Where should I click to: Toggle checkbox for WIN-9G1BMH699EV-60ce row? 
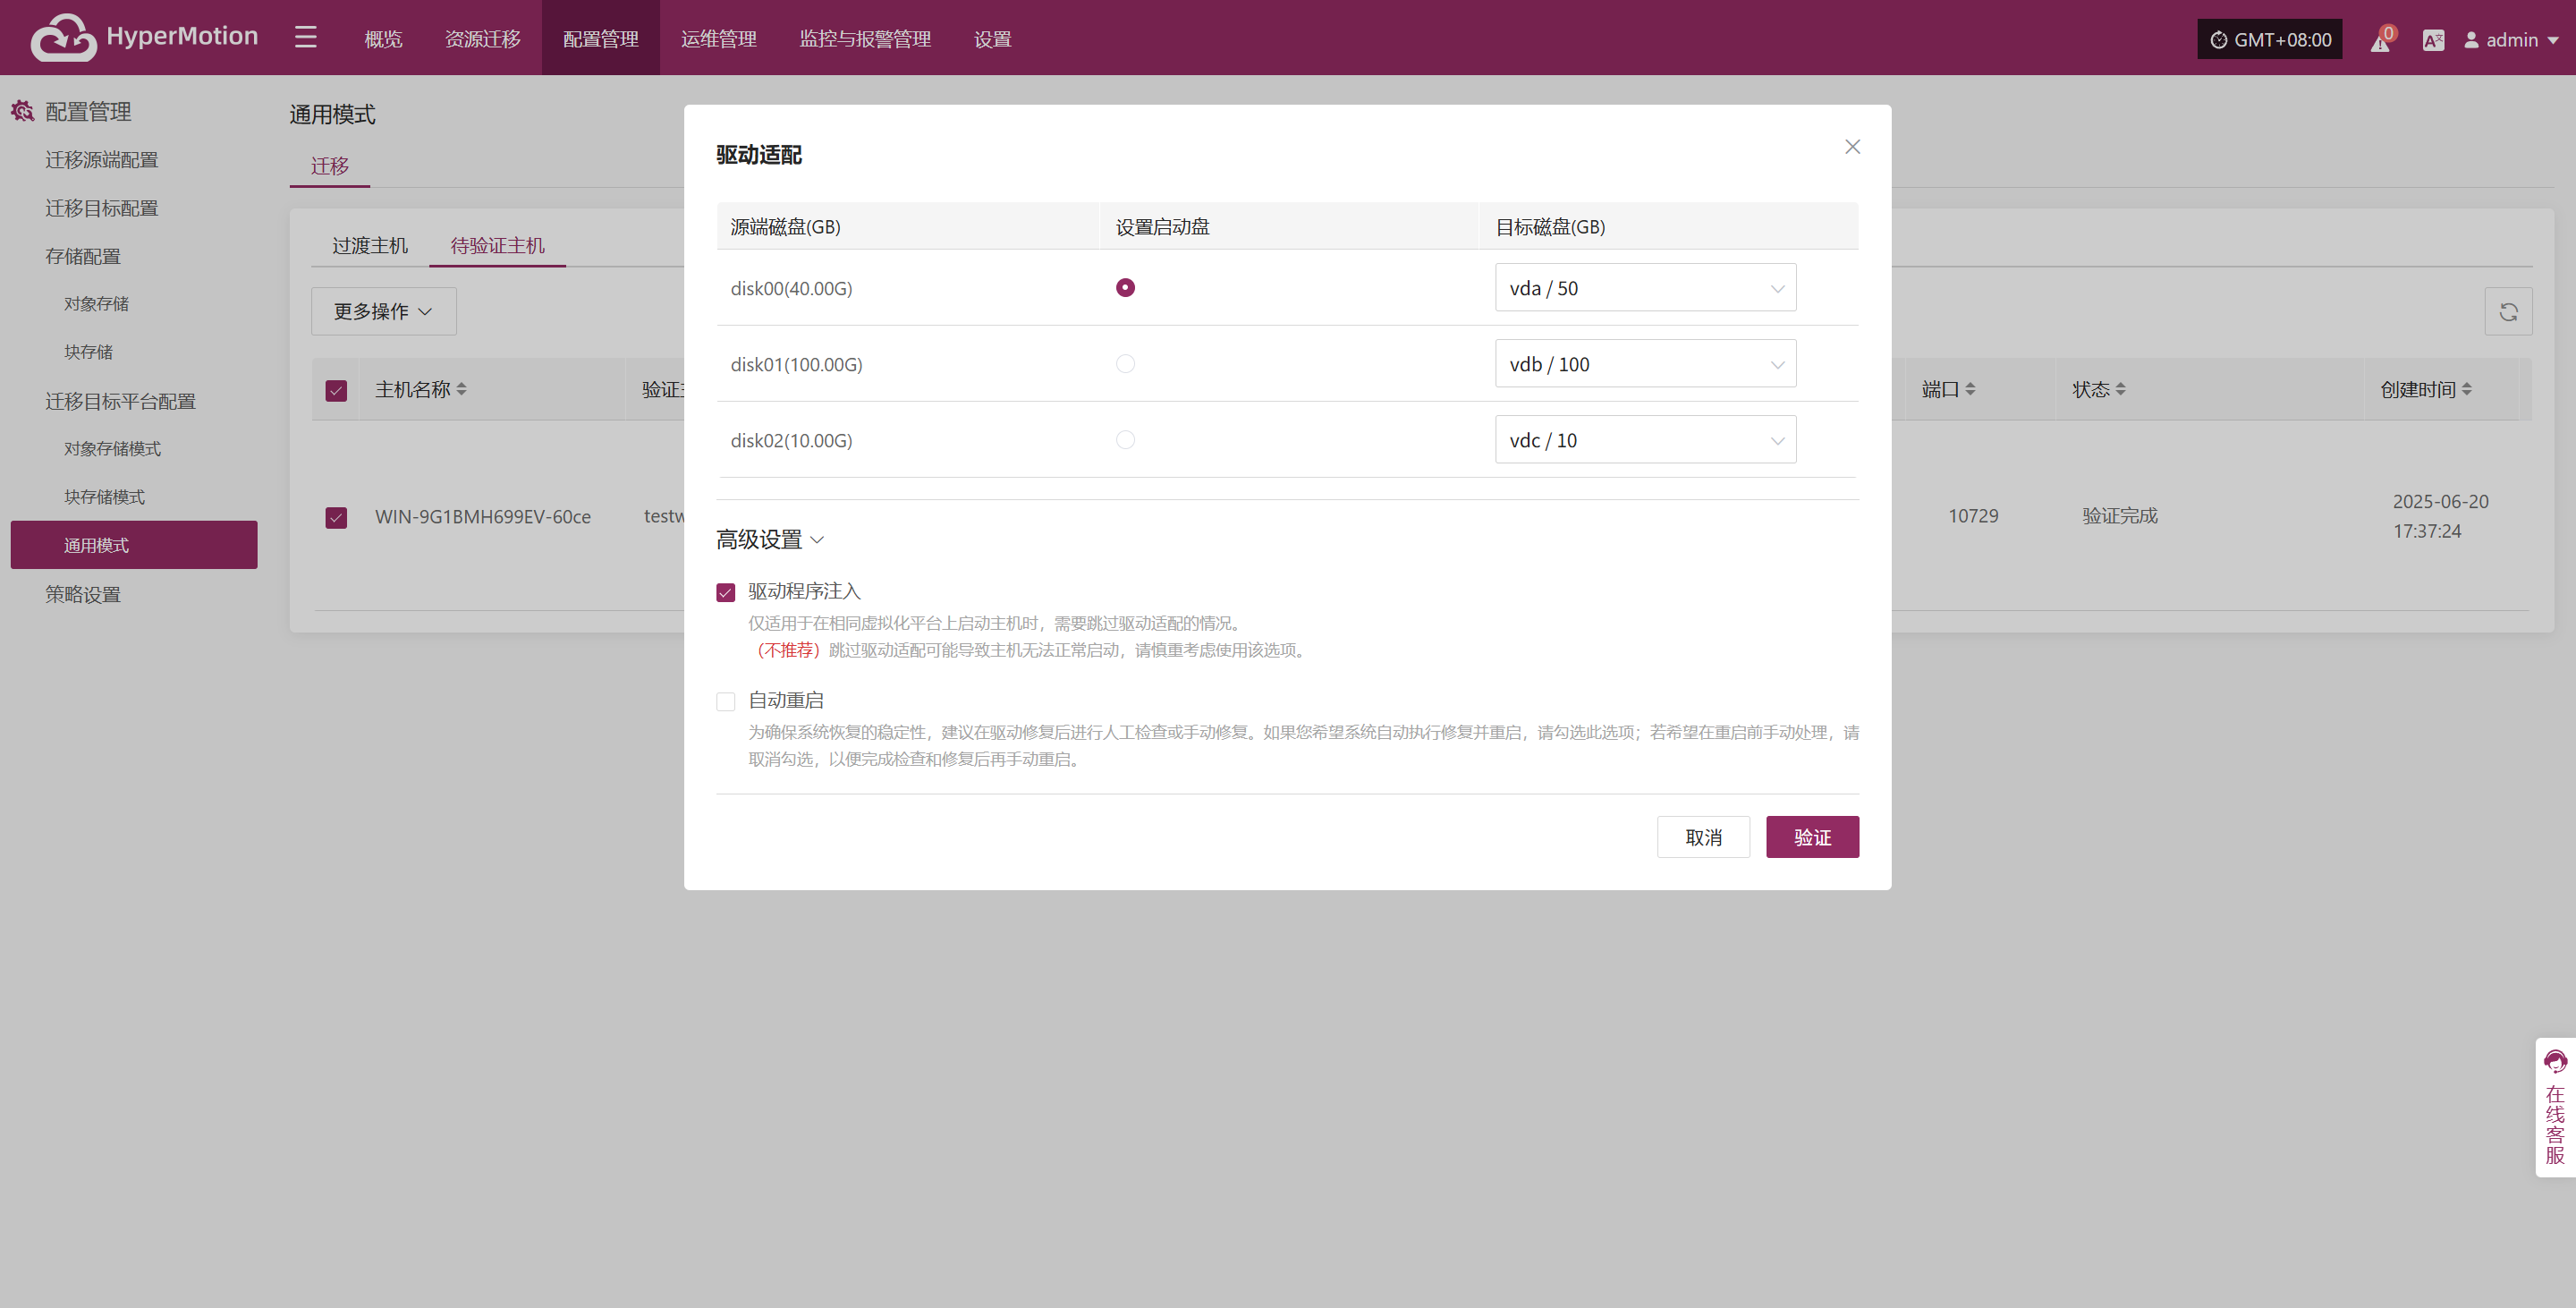coord(336,517)
